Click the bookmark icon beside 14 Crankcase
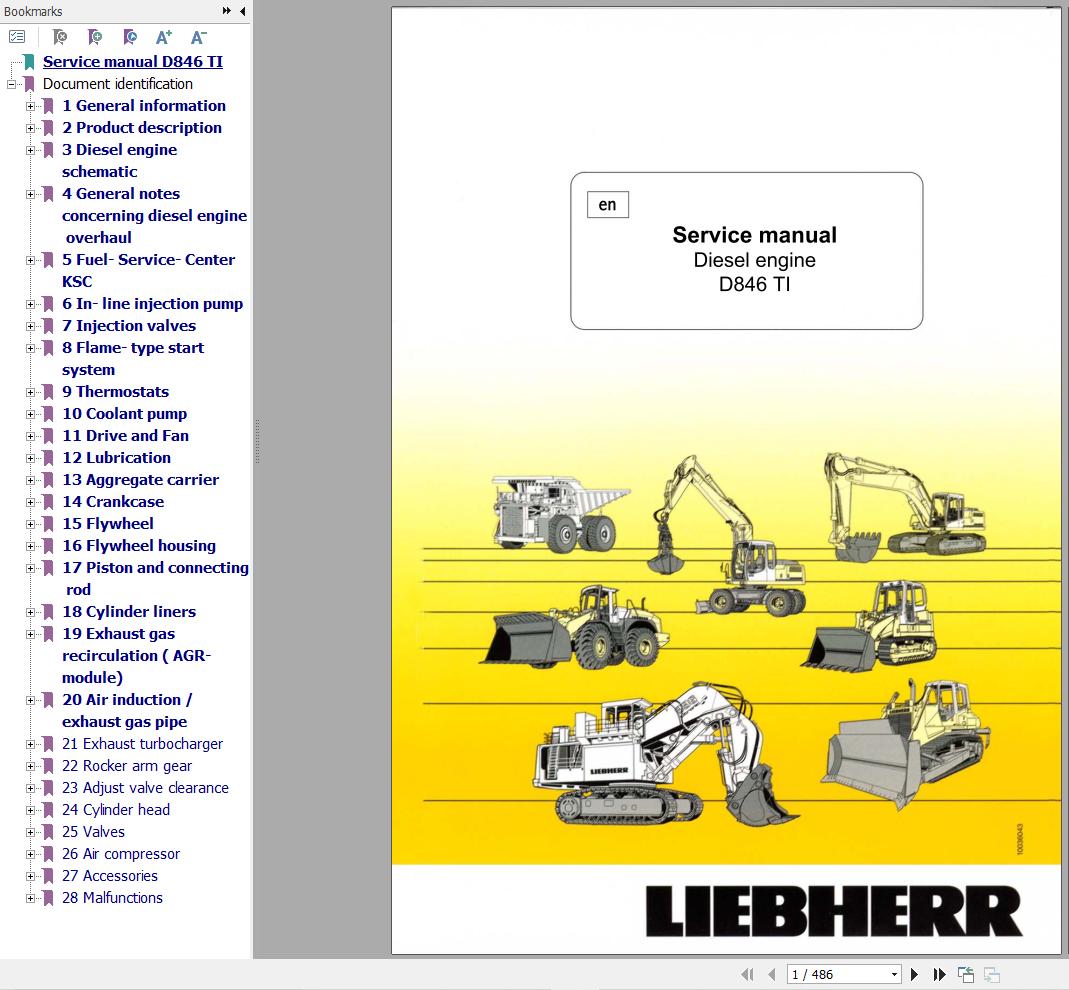This screenshot has width=1069, height=990. click(48, 502)
